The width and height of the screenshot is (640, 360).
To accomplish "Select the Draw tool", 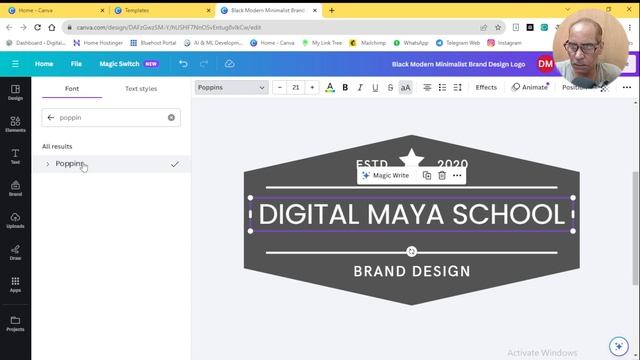I will click(15, 252).
